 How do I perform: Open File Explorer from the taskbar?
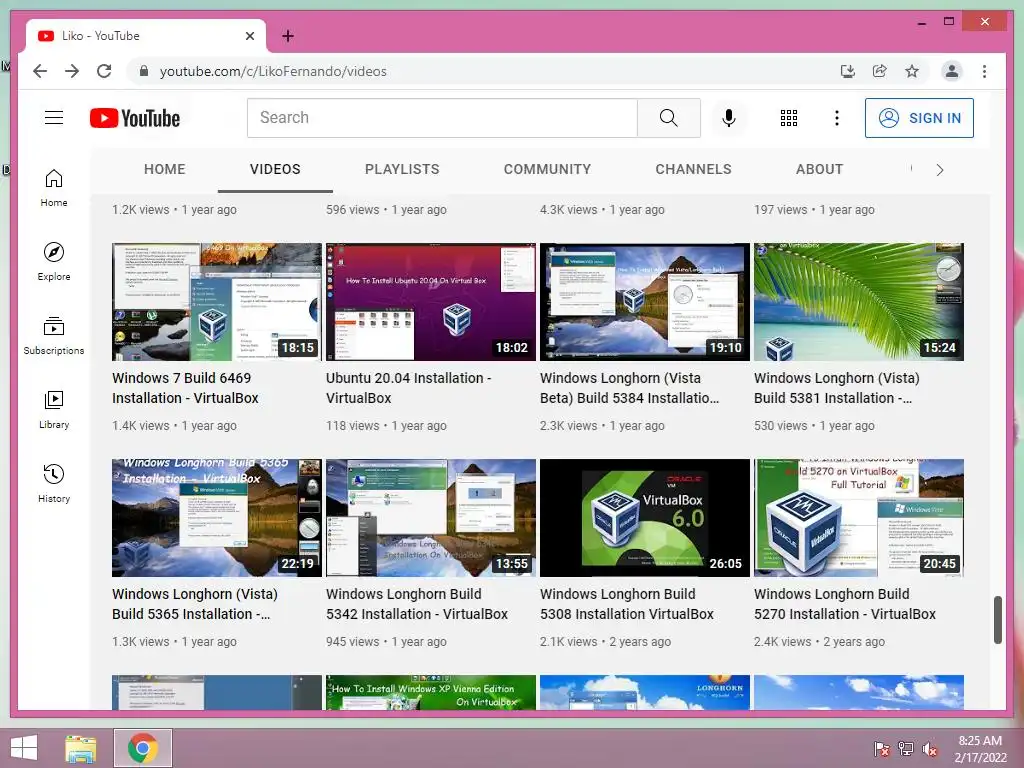pos(80,748)
